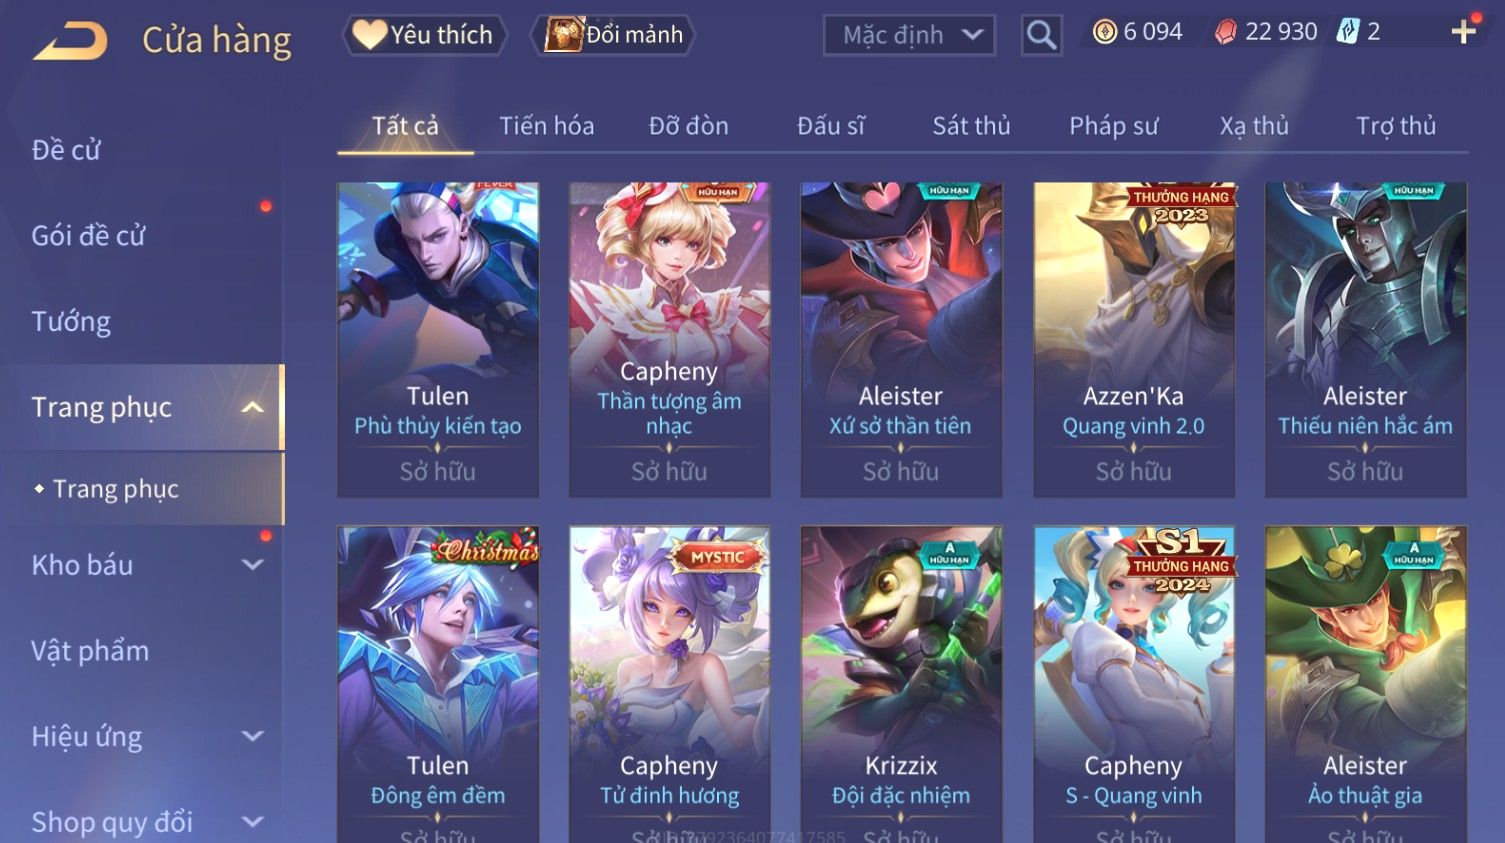The height and width of the screenshot is (843, 1505).
Task: Tap the gold coin balance icon
Action: pos(1104,32)
